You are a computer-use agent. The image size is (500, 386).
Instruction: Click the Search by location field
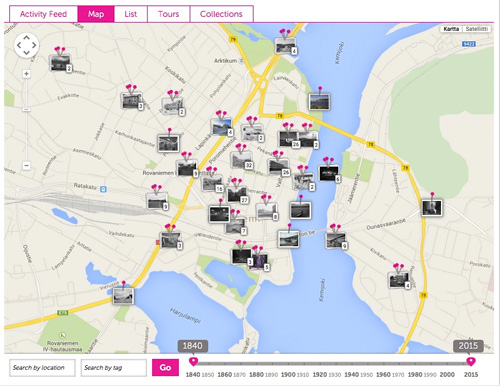[x=42, y=368]
